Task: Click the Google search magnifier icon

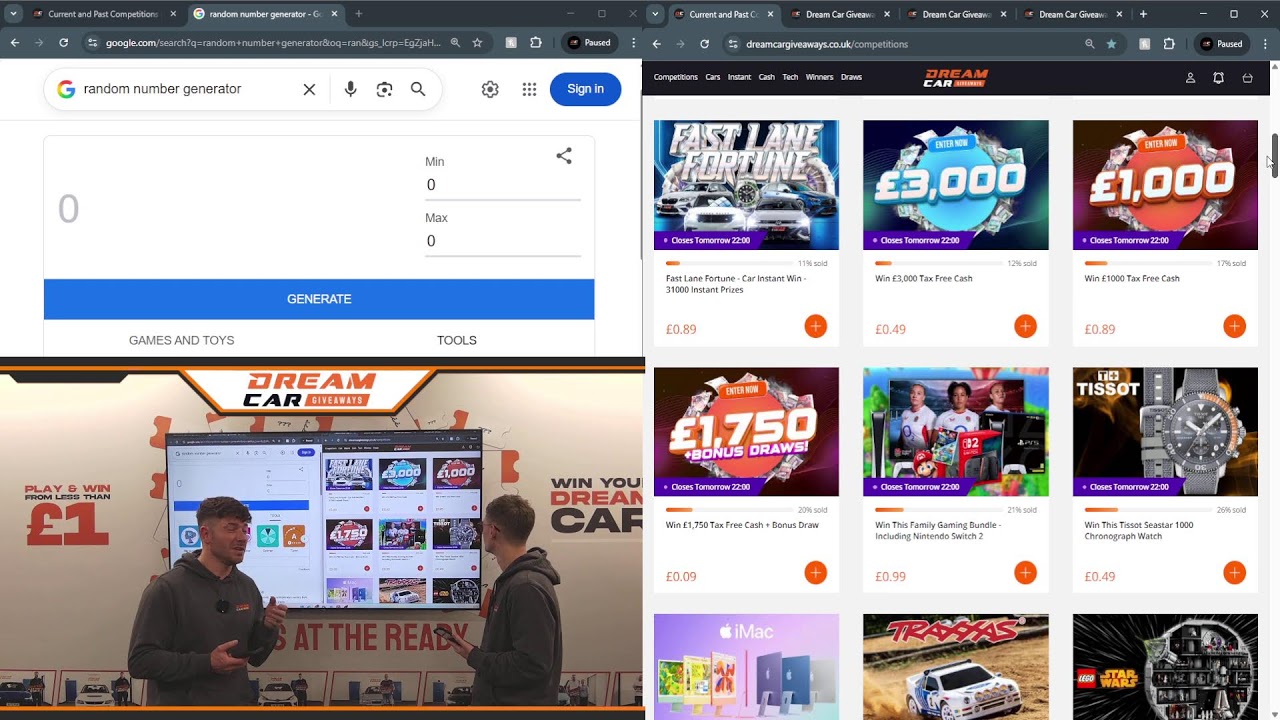Action: click(418, 89)
